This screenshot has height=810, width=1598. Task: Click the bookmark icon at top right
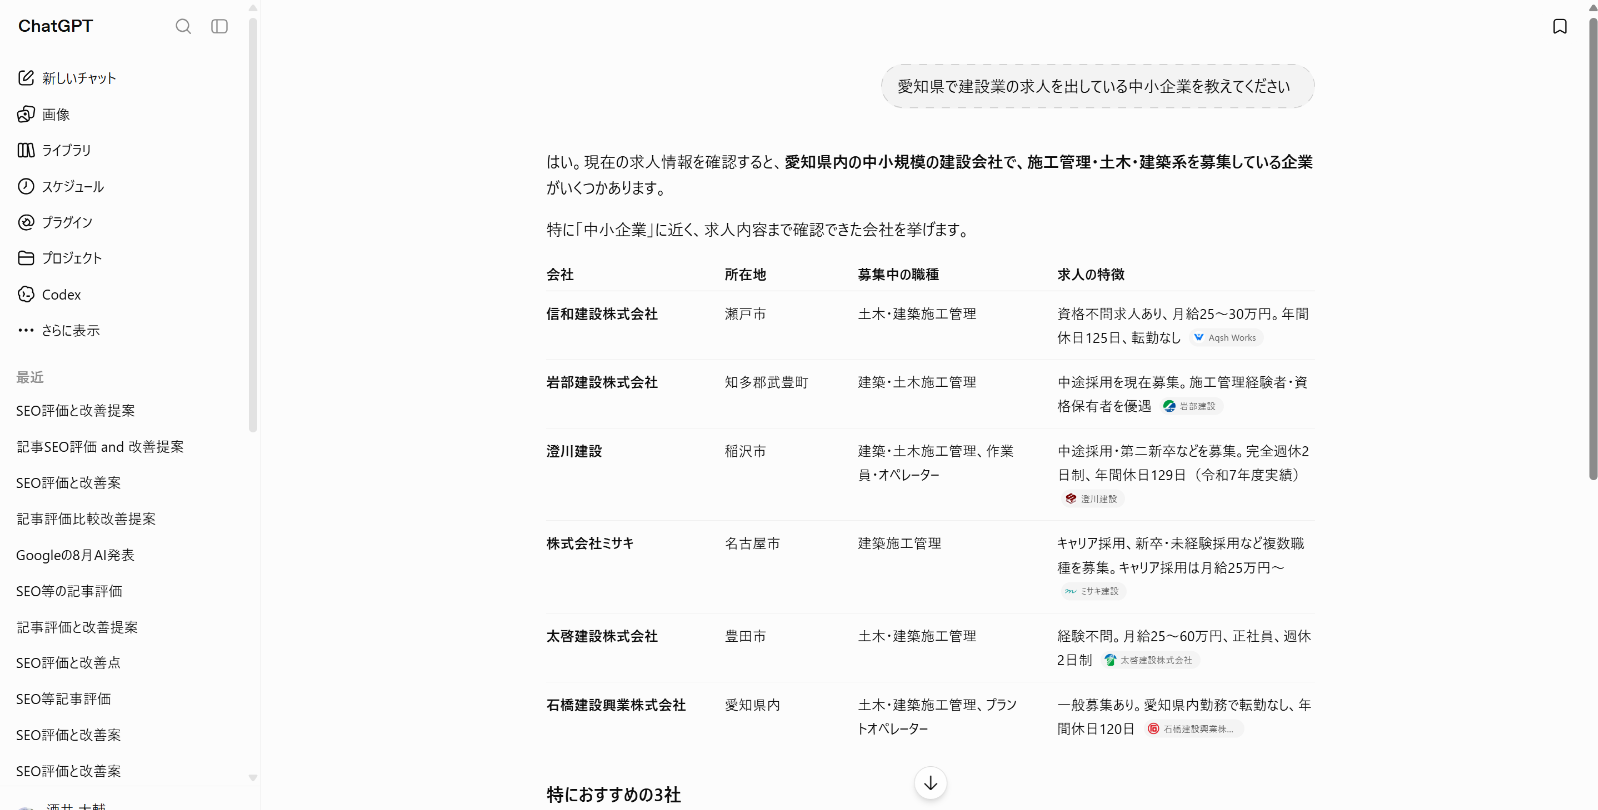pyautogui.click(x=1560, y=26)
